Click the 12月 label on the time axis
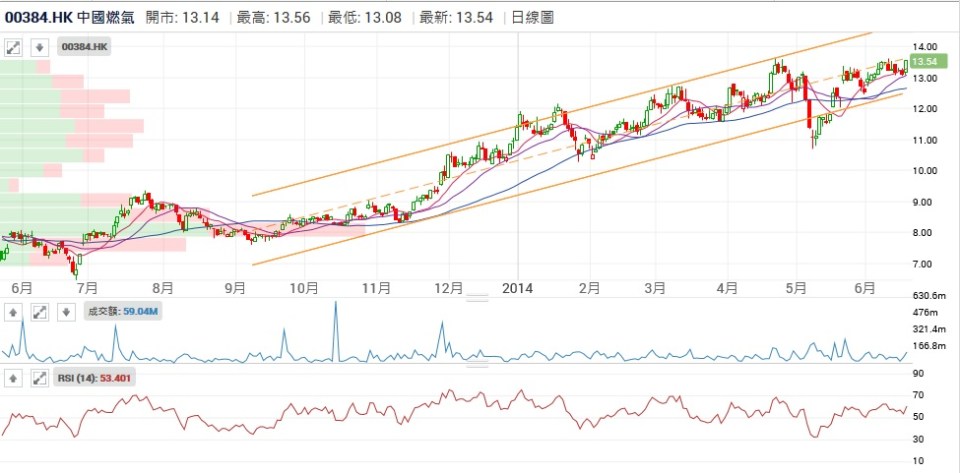 pyautogui.click(x=448, y=288)
